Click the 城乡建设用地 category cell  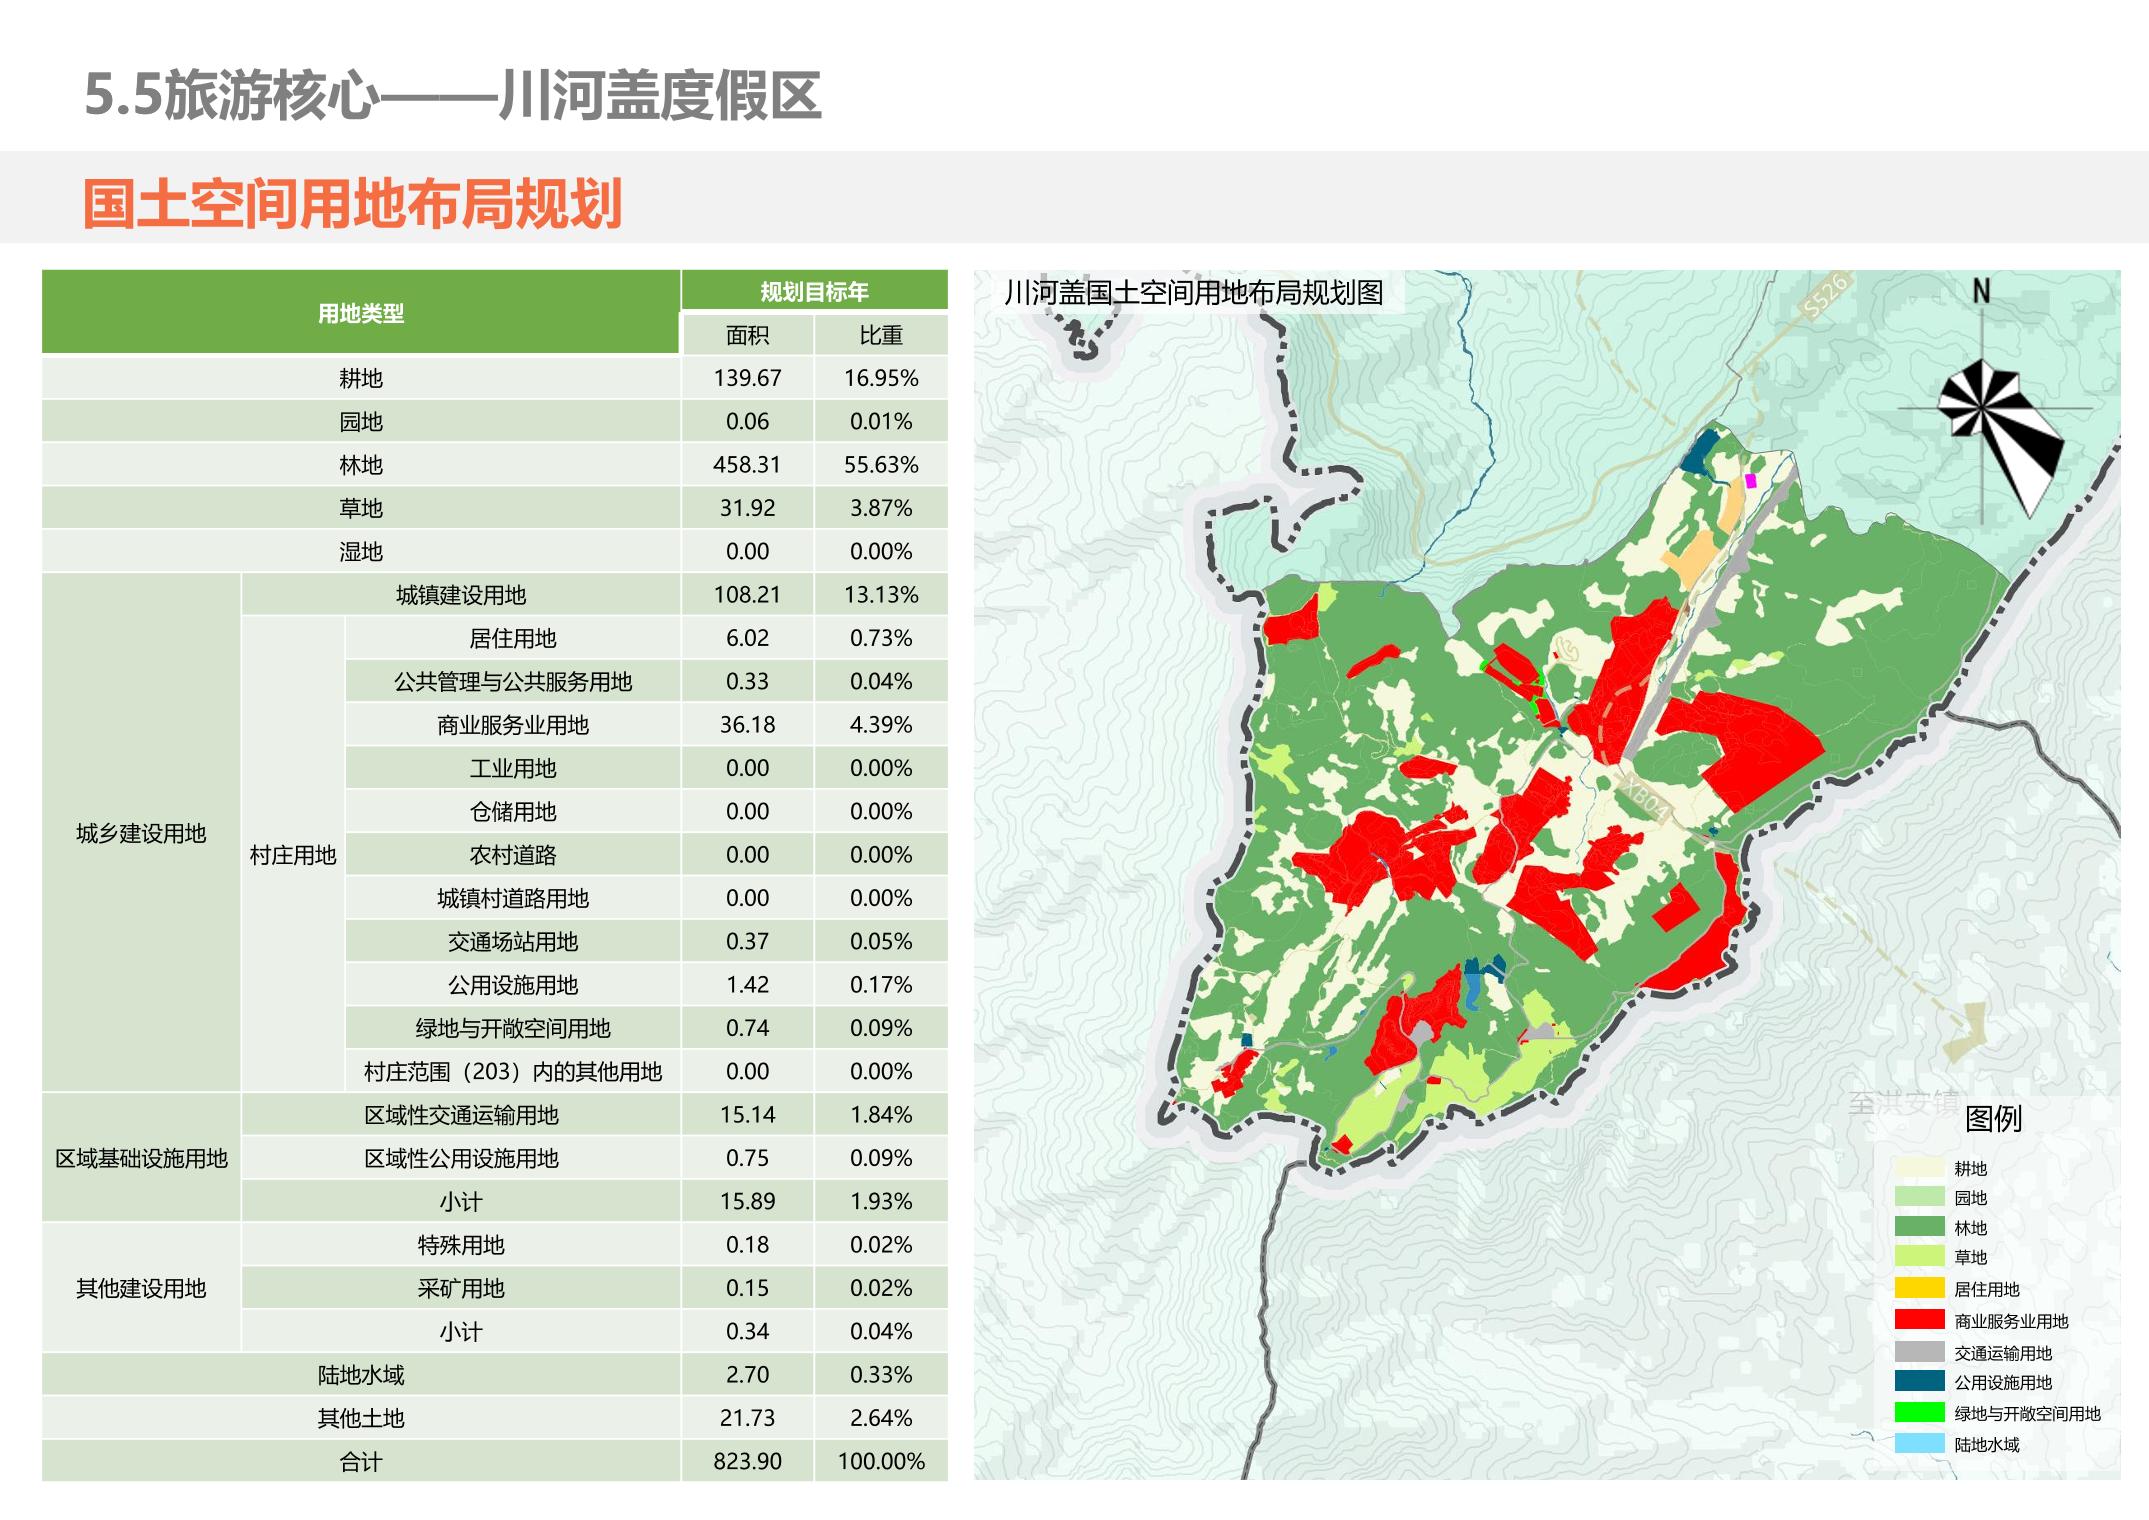141,833
